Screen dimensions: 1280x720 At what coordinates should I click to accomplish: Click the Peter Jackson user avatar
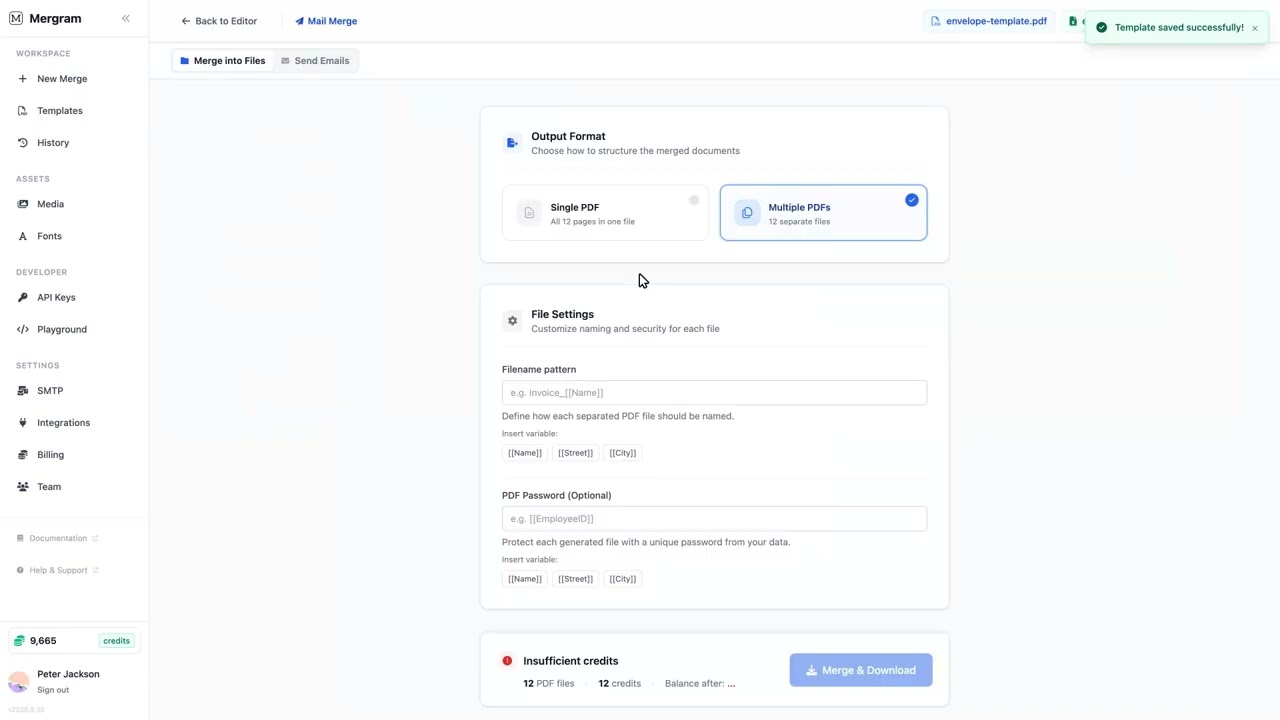19,682
